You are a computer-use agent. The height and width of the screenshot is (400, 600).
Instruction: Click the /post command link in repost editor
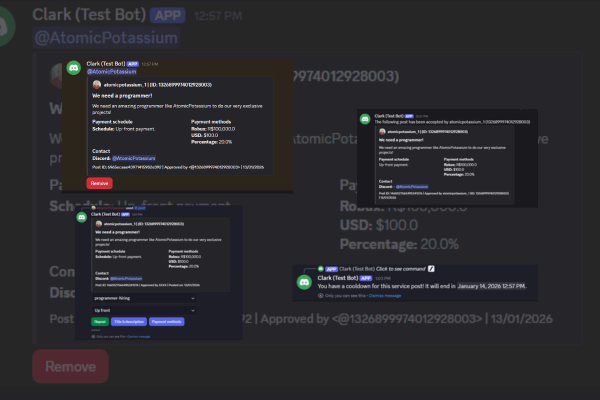(x=140, y=208)
